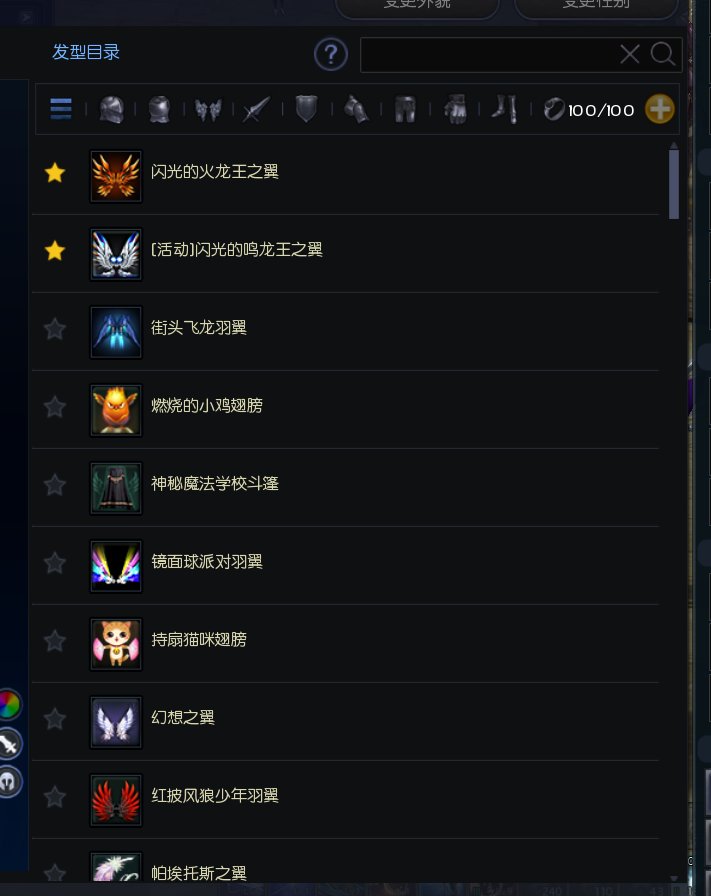Select the shoulder armor filter icon

tap(356, 109)
